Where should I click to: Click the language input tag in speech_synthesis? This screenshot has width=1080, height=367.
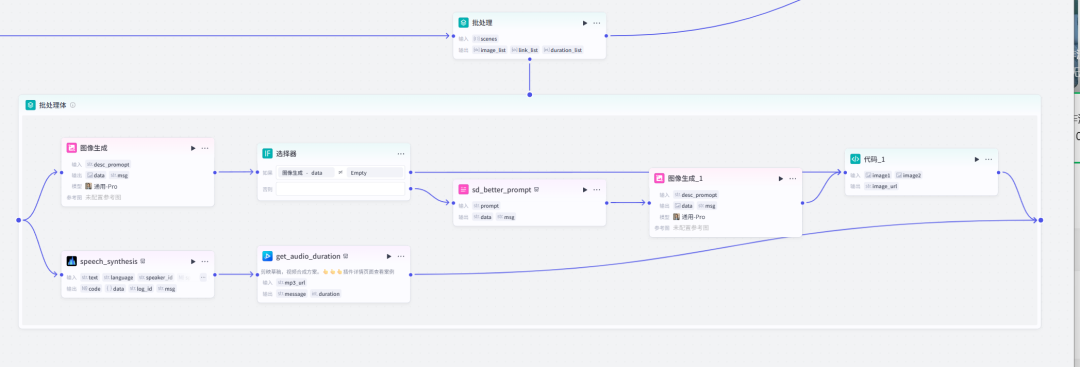pyautogui.click(x=118, y=277)
